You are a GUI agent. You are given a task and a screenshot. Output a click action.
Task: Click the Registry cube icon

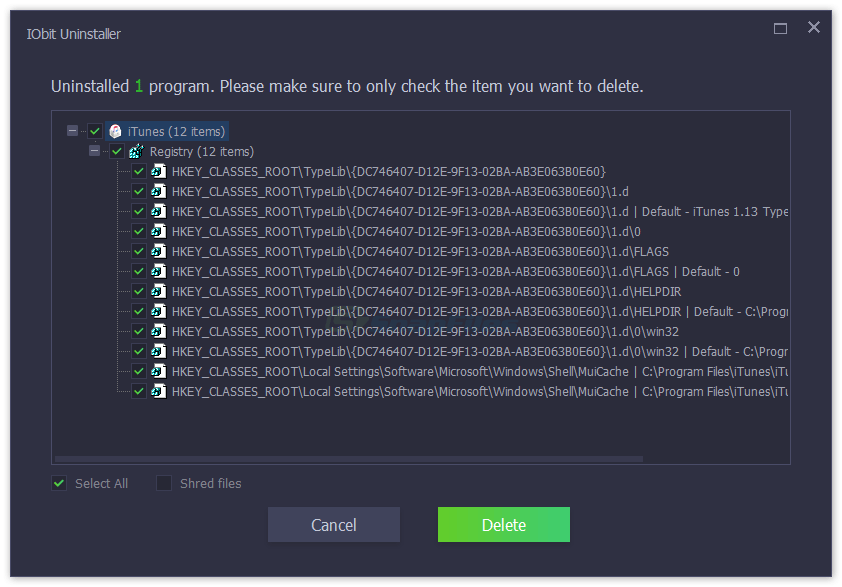(137, 151)
